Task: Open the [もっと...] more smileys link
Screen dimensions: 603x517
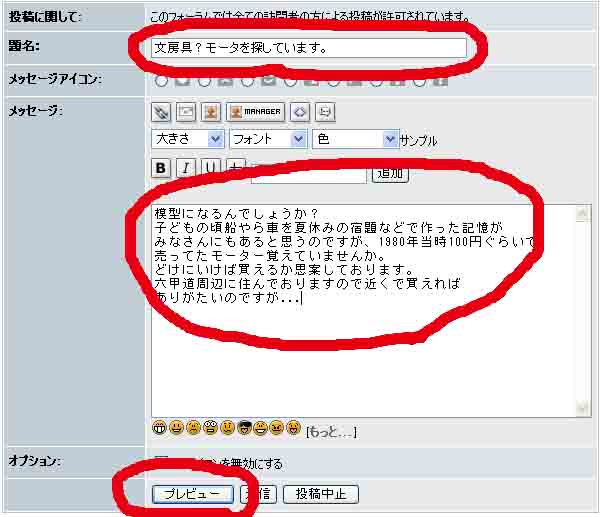Action: [x=331, y=432]
